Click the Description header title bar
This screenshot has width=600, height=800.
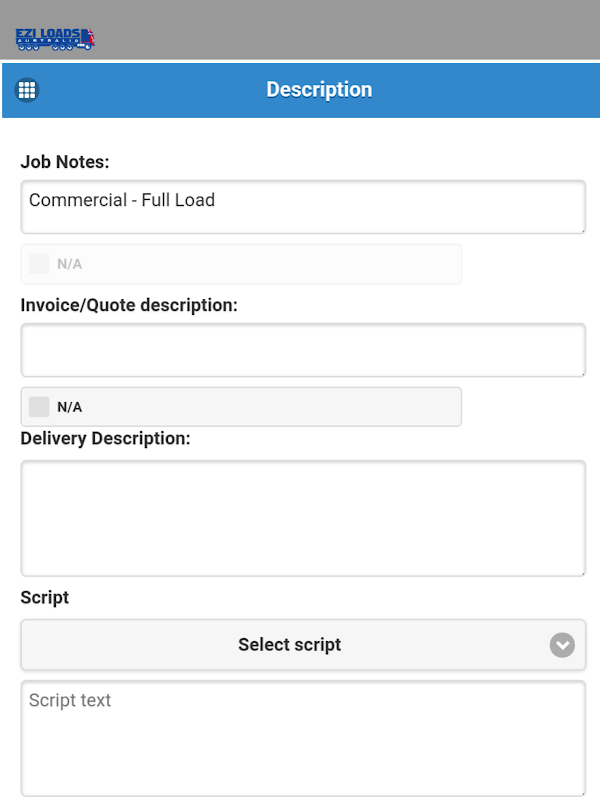[318, 90]
